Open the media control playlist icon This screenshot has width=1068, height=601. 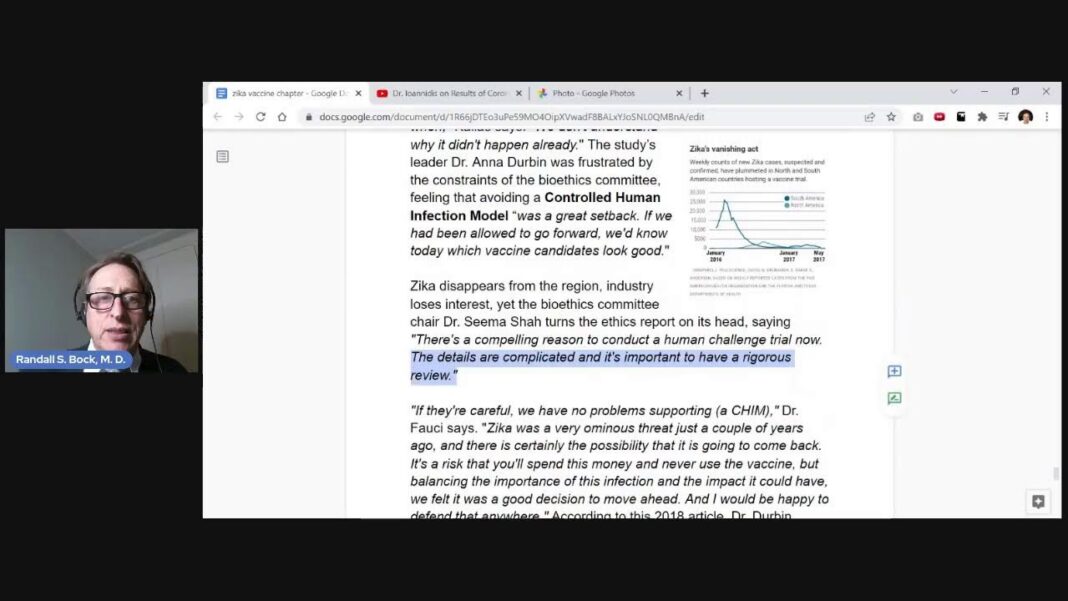1003,117
